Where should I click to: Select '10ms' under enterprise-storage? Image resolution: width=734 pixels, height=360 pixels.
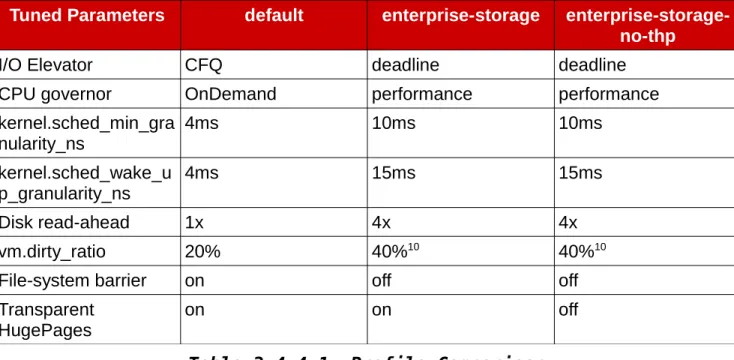[x=393, y=124]
